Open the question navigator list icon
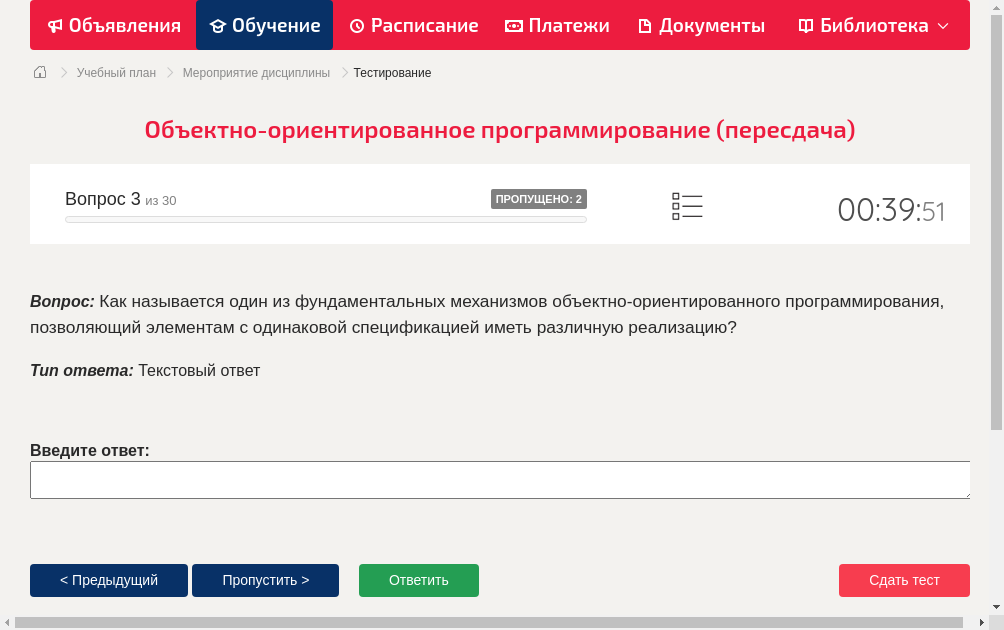The width and height of the screenshot is (1004, 630). point(687,206)
